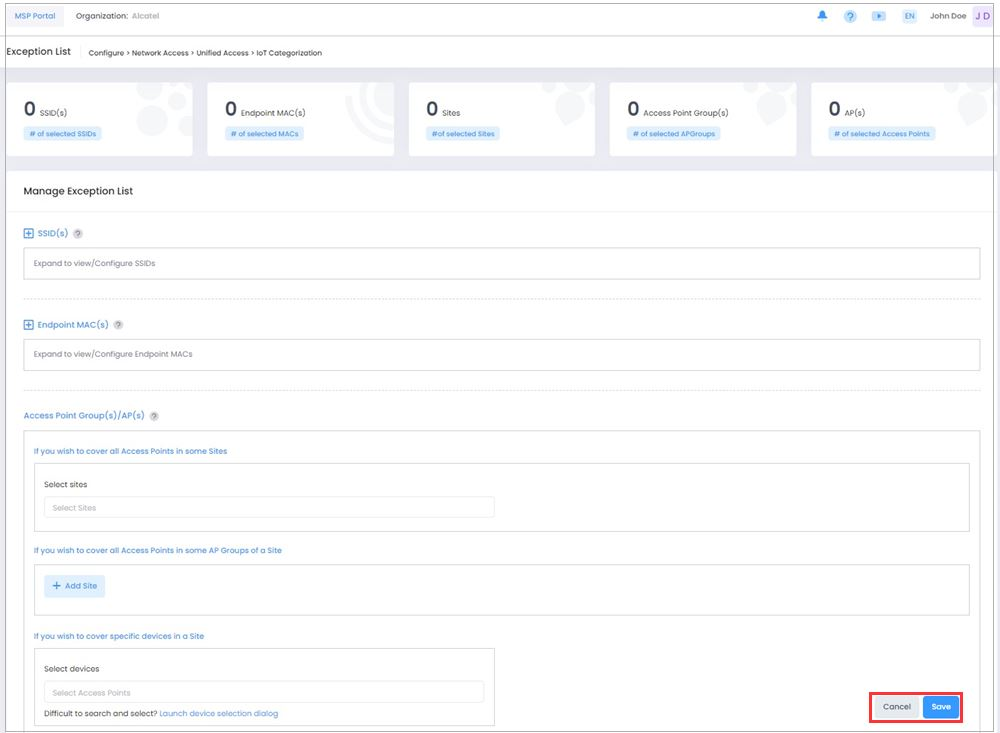The height and width of the screenshot is (733, 1000).
Task: Click the 'Select sites' label
Action: click(66, 485)
